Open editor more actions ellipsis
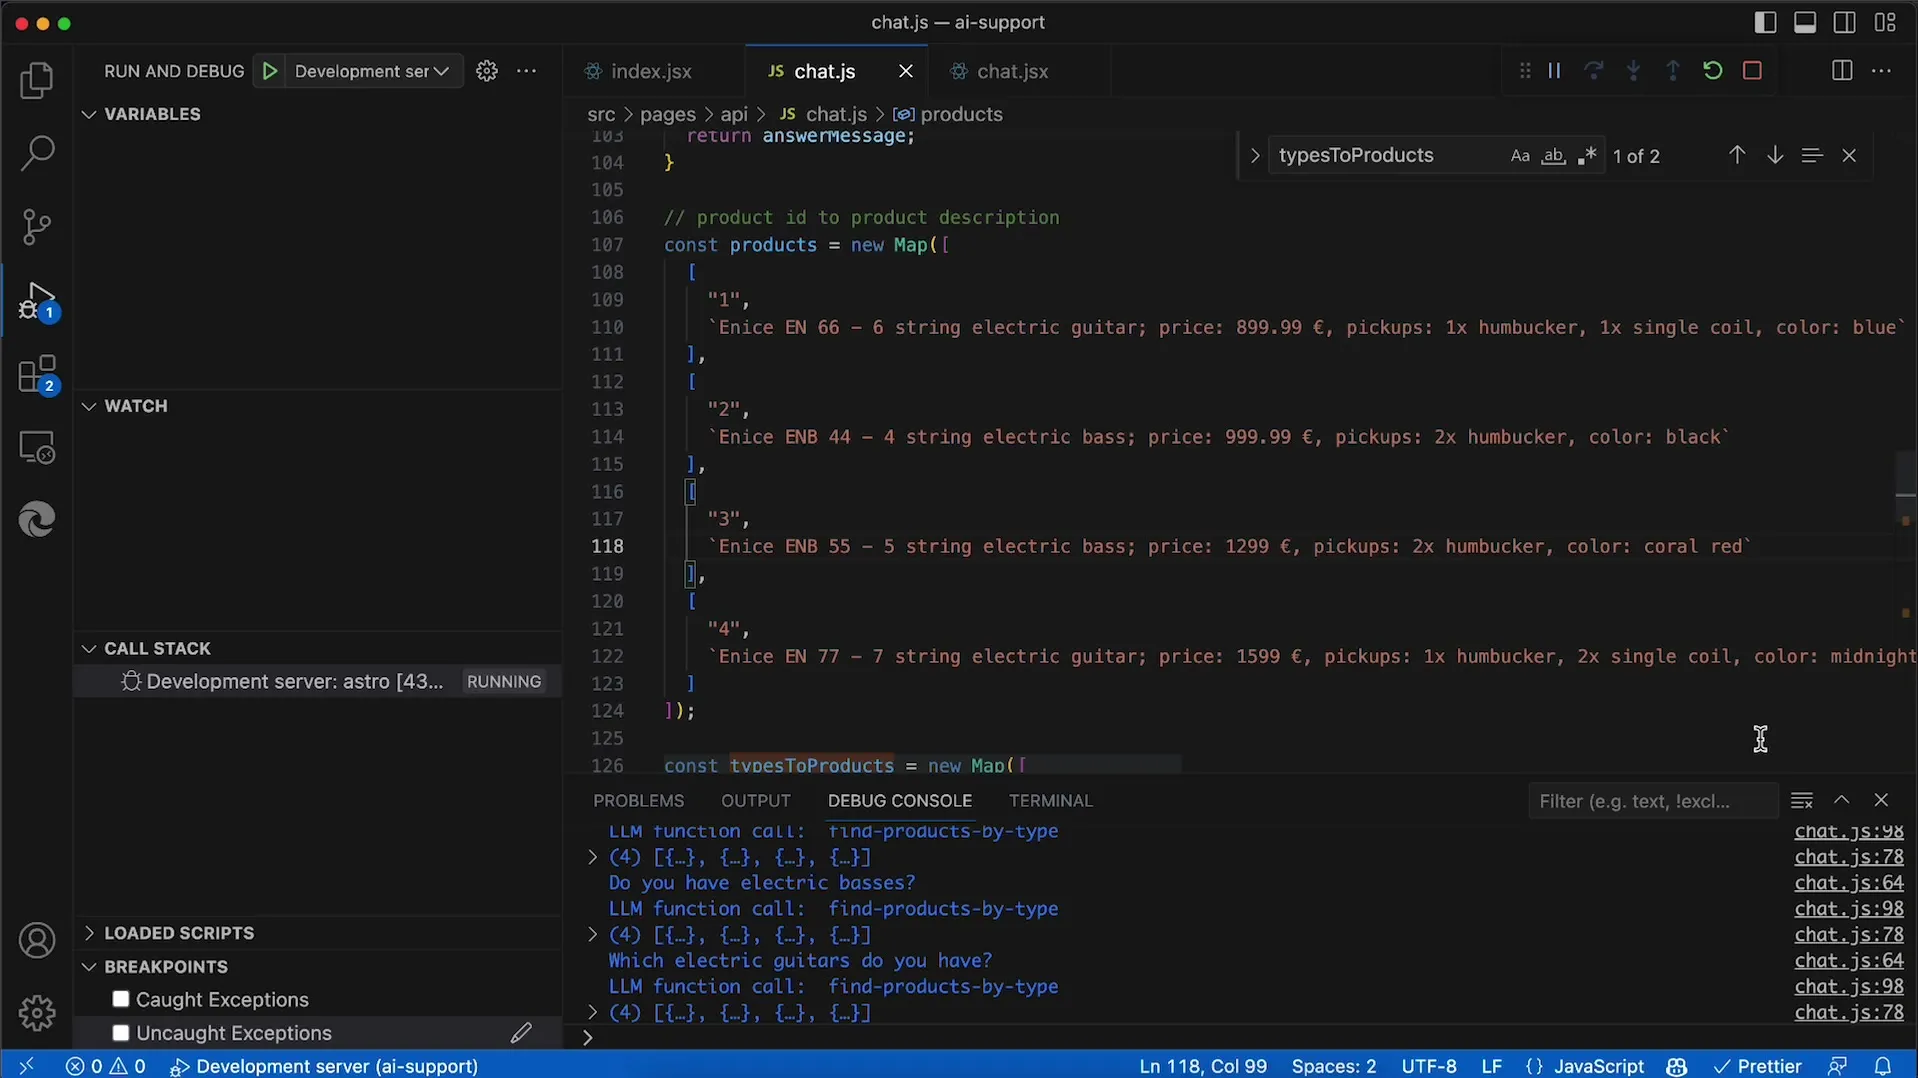The width and height of the screenshot is (1918, 1078). 1881,71
